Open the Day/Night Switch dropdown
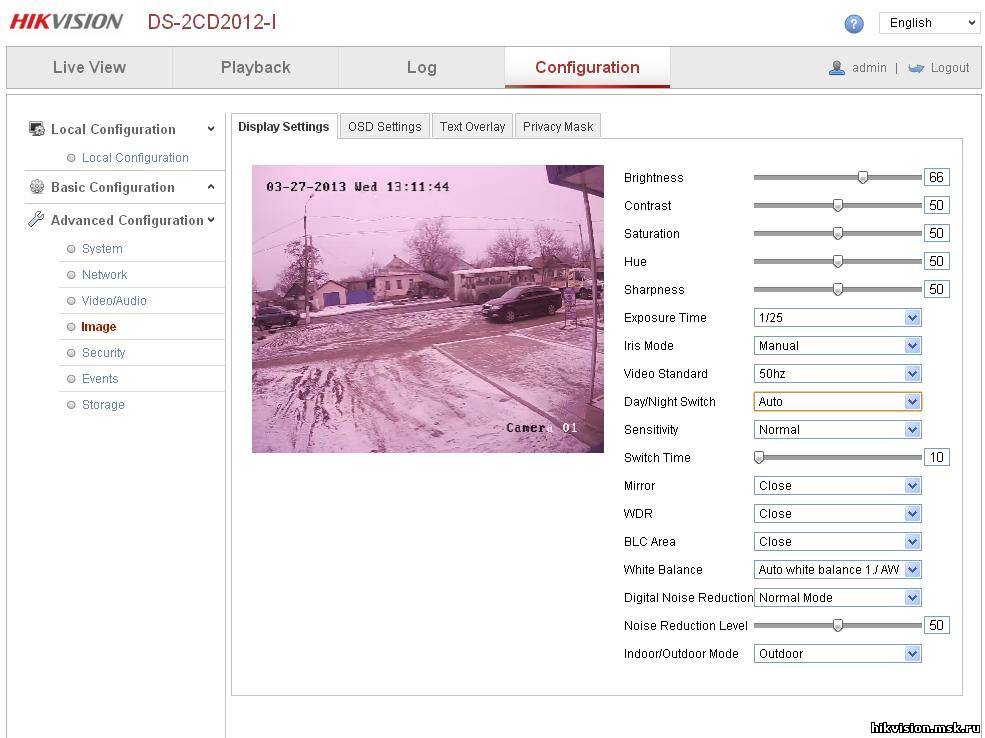 point(837,401)
